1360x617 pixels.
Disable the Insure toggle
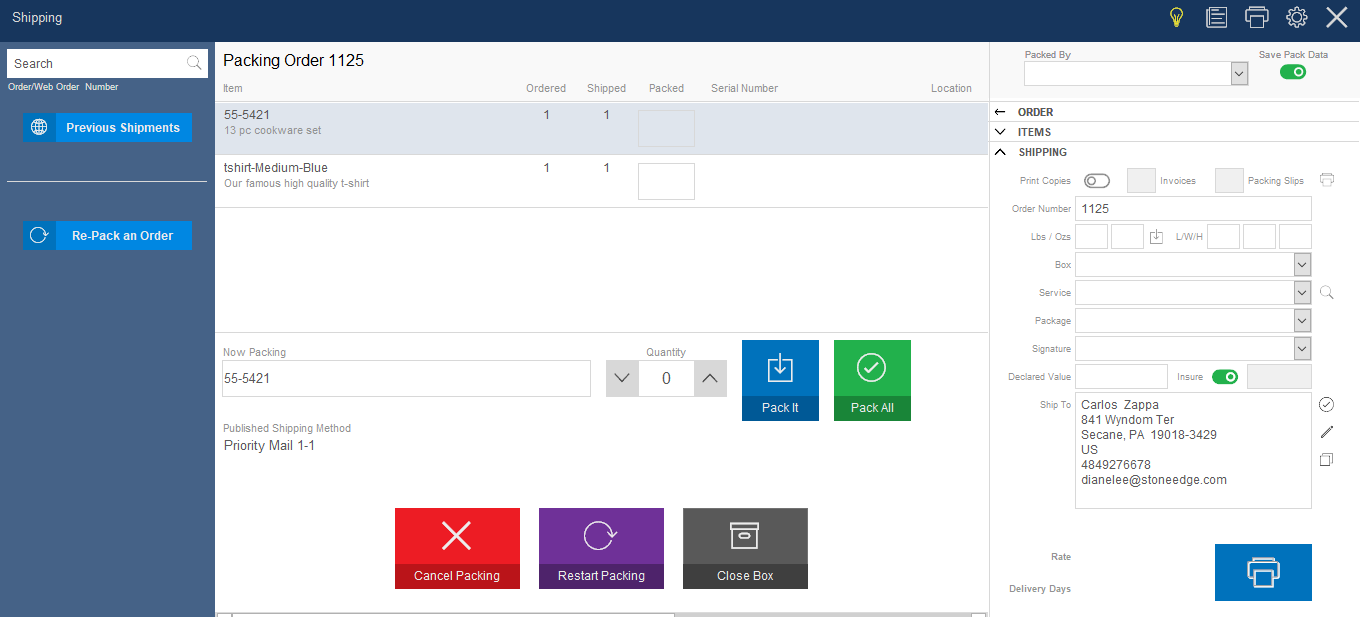1225,377
